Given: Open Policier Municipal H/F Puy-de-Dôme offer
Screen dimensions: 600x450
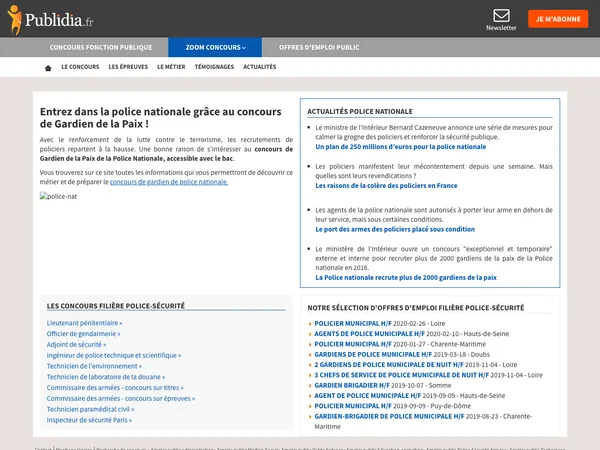Looking at the screenshot, I should 353,406.
